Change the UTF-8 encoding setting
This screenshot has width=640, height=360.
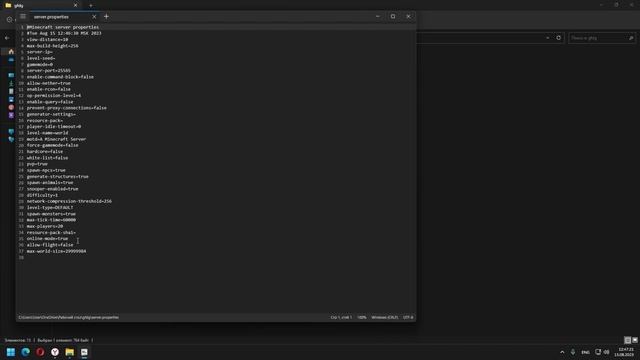coord(408,317)
